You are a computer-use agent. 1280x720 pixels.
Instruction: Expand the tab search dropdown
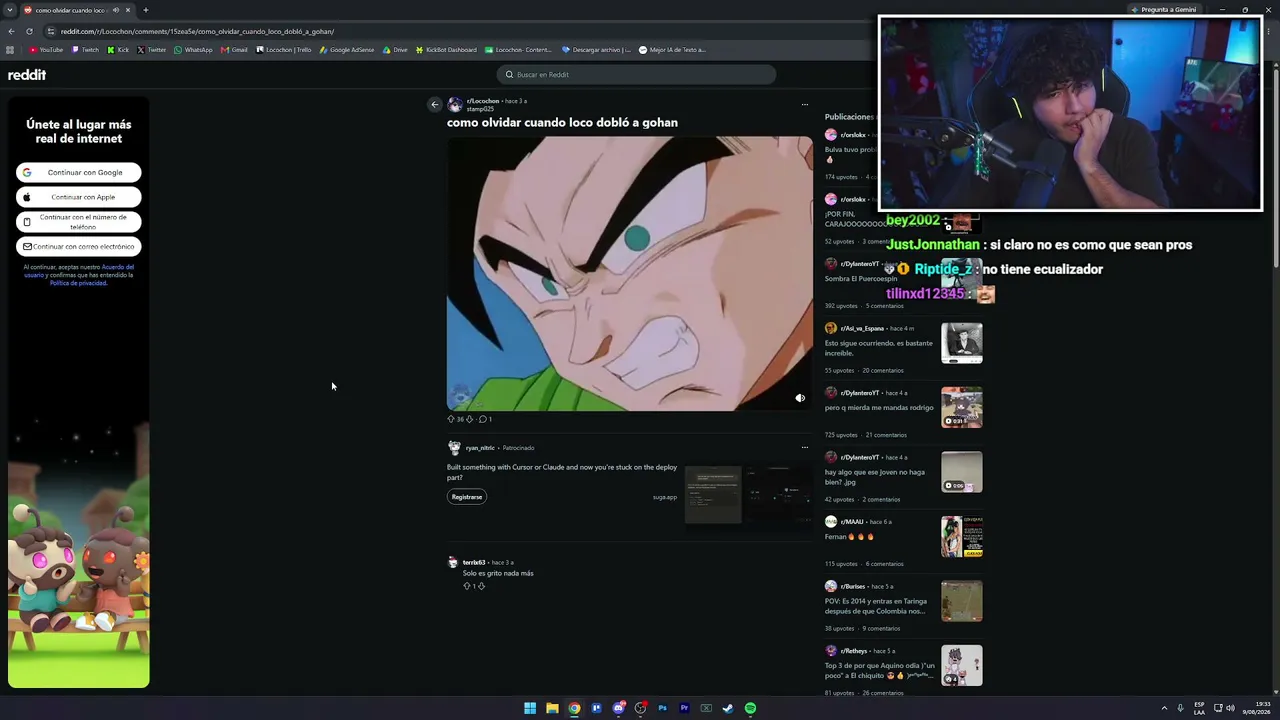[10, 10]
